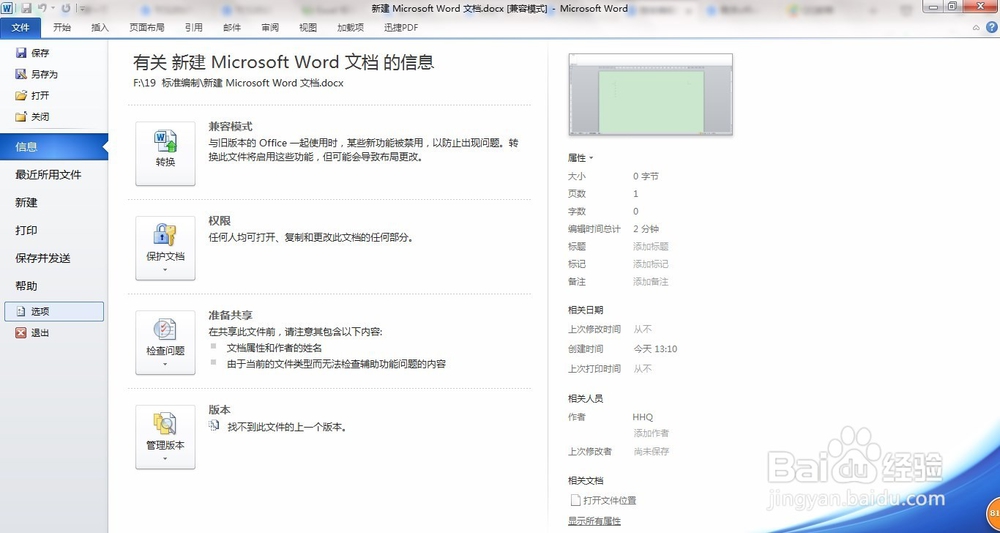The image size is (1000, 533).
Task: Click 打开文件位置 link
Action: [x=610, y=500]
